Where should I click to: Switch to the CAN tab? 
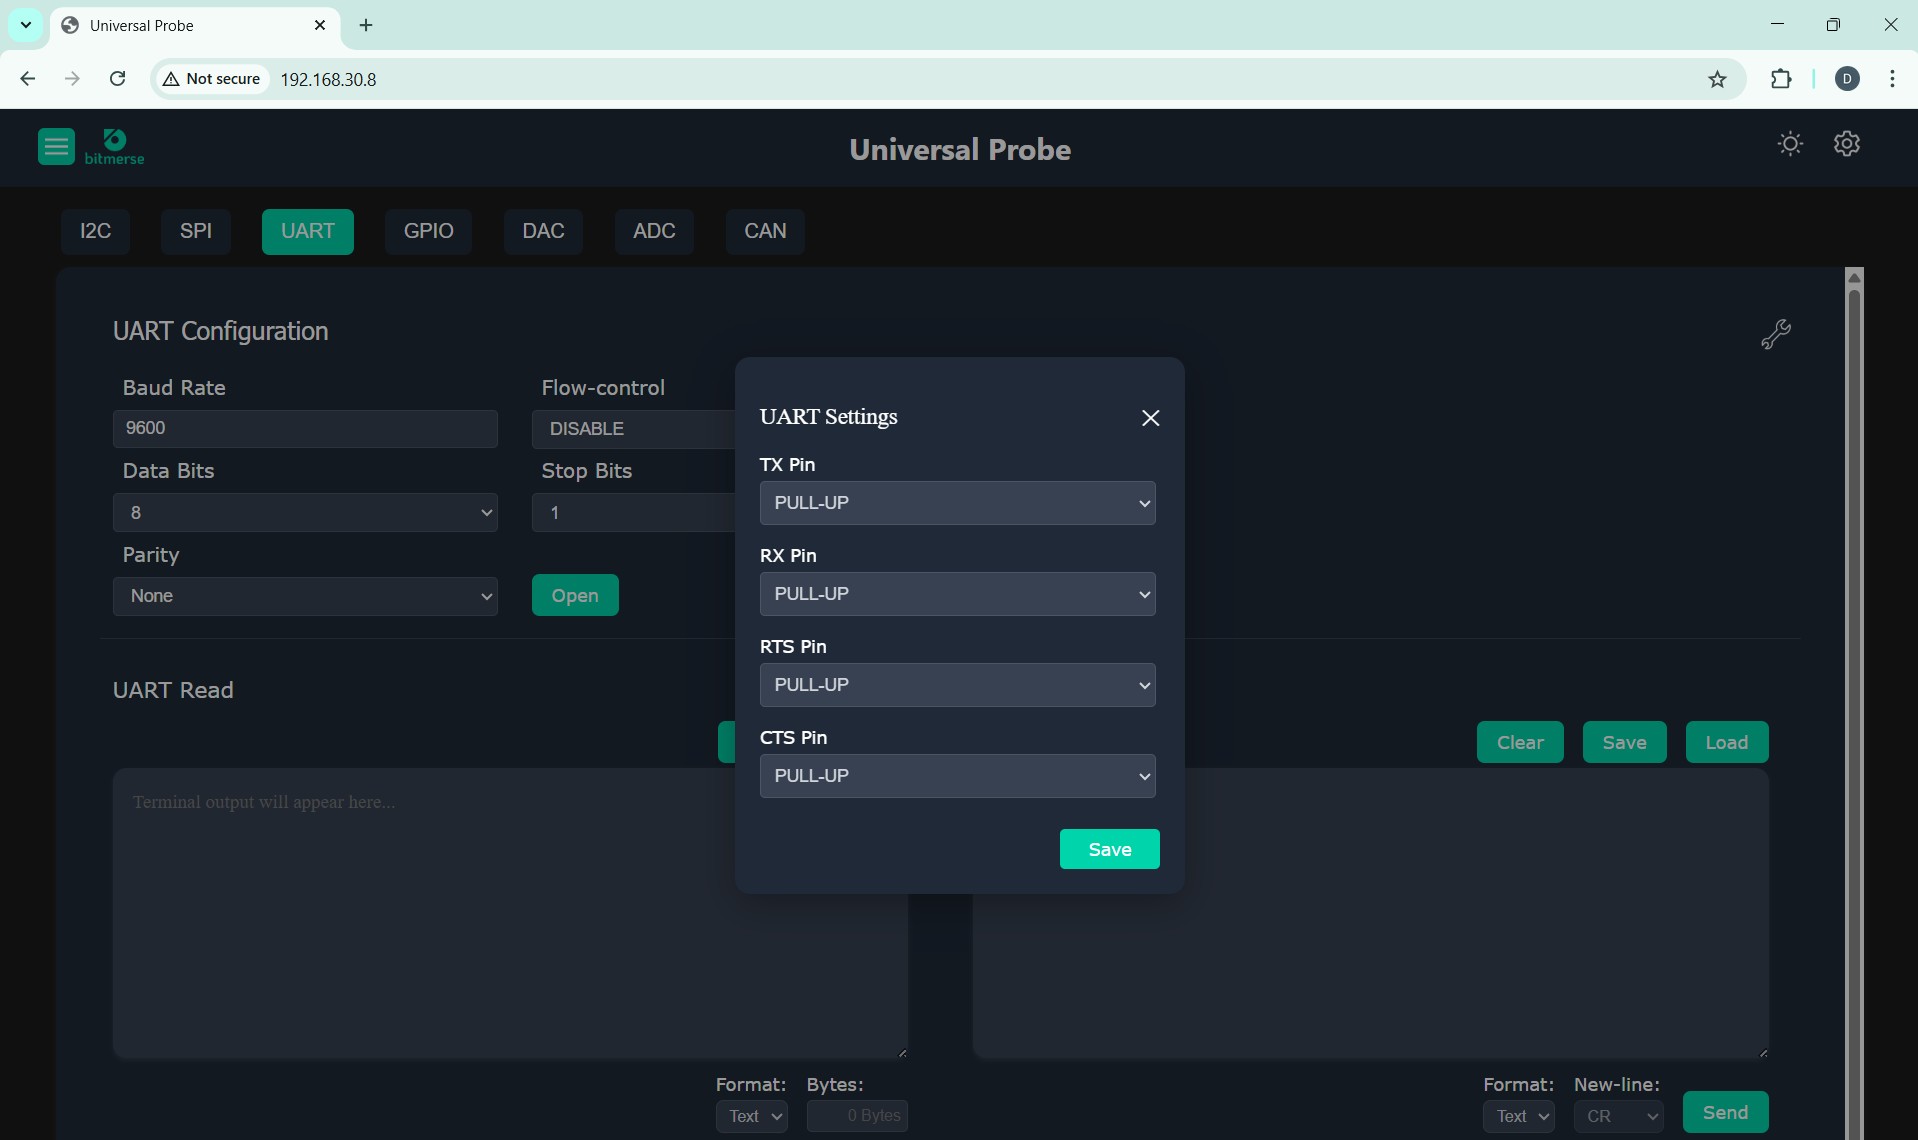[764, 231]
